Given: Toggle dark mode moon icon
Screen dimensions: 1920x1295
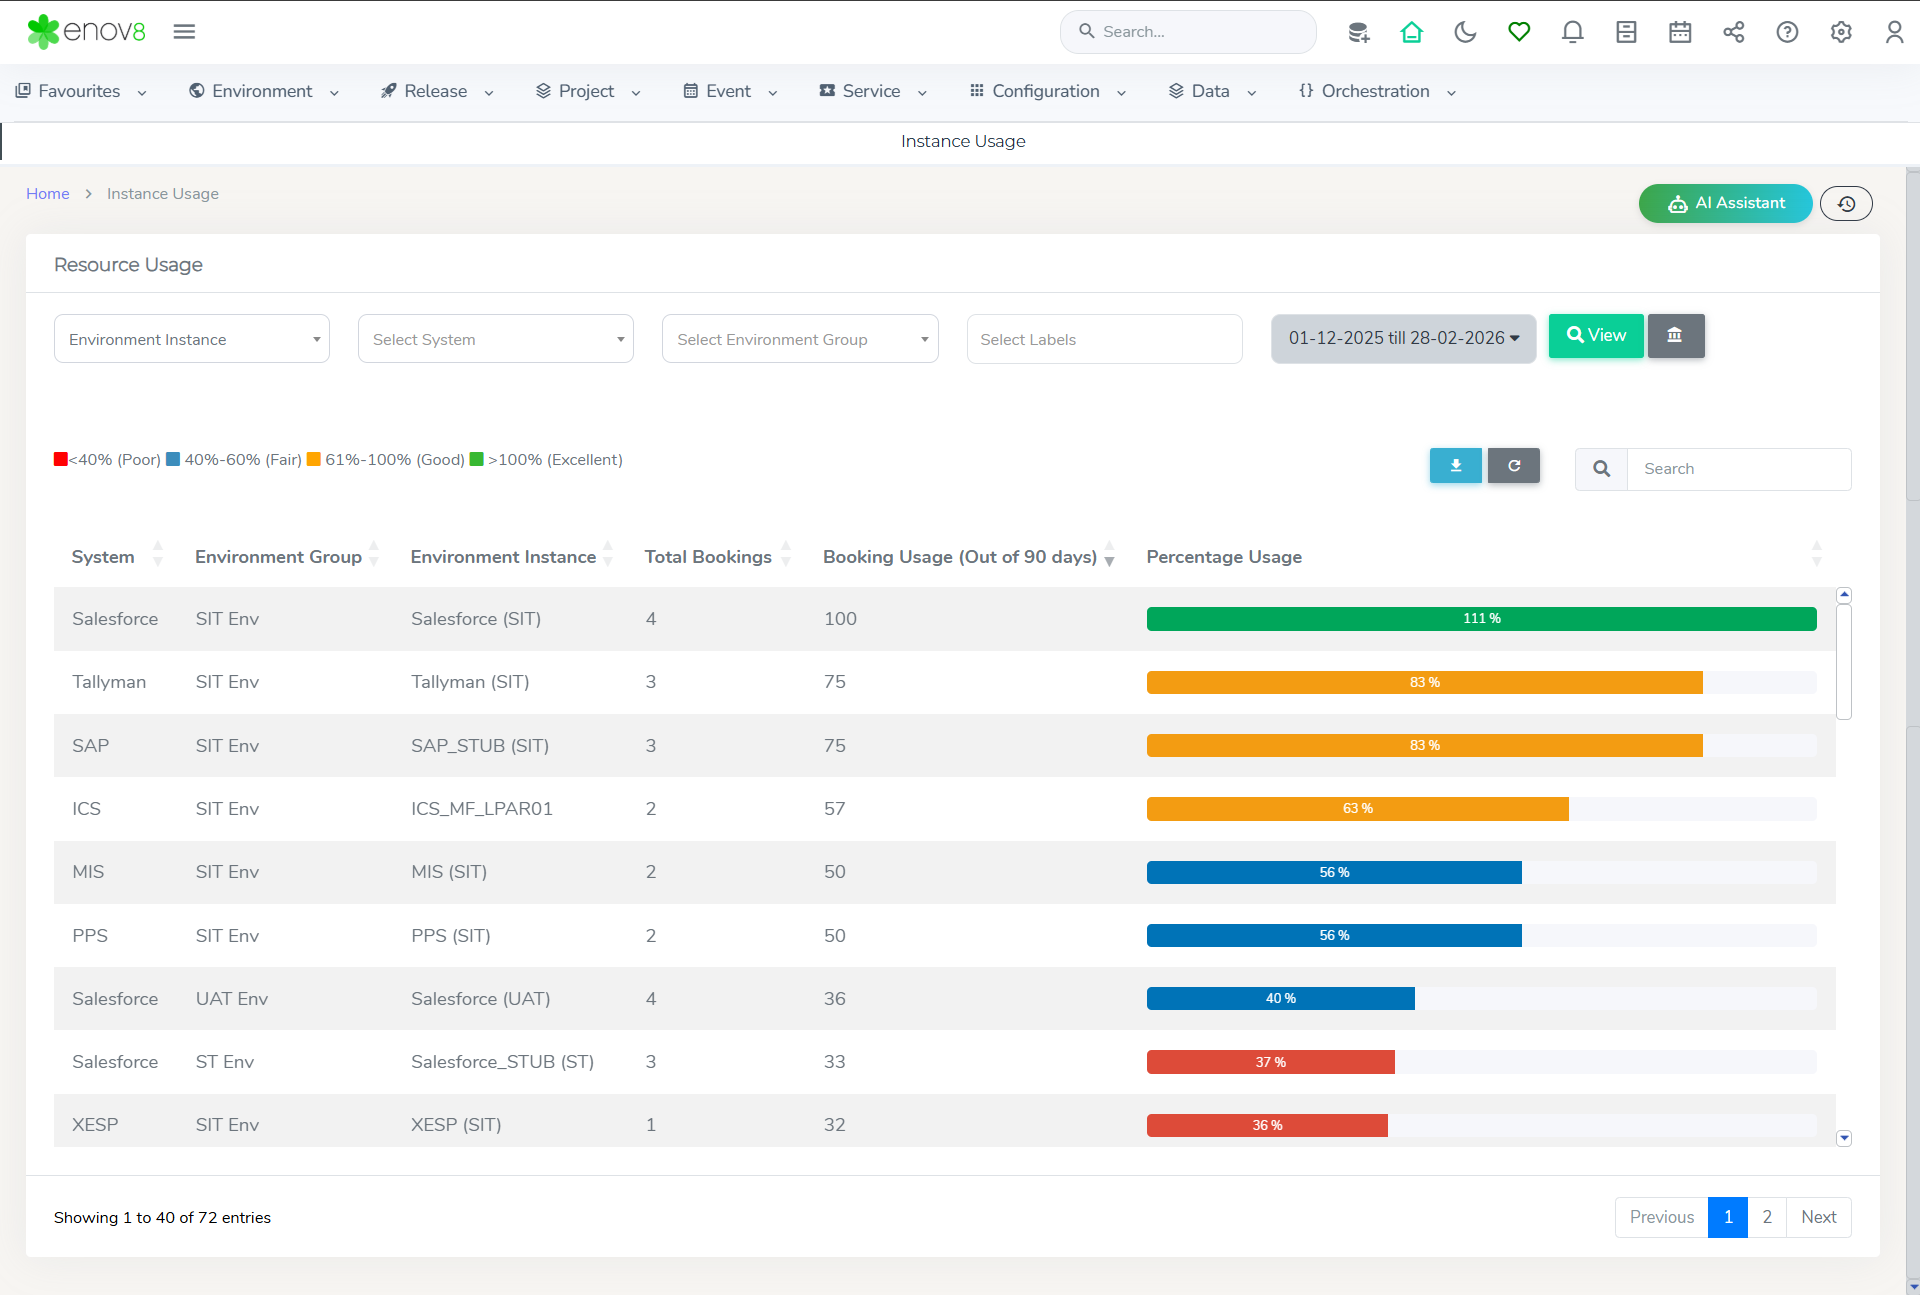Looking at the screenshot, I should click(x=1465, y=32).
